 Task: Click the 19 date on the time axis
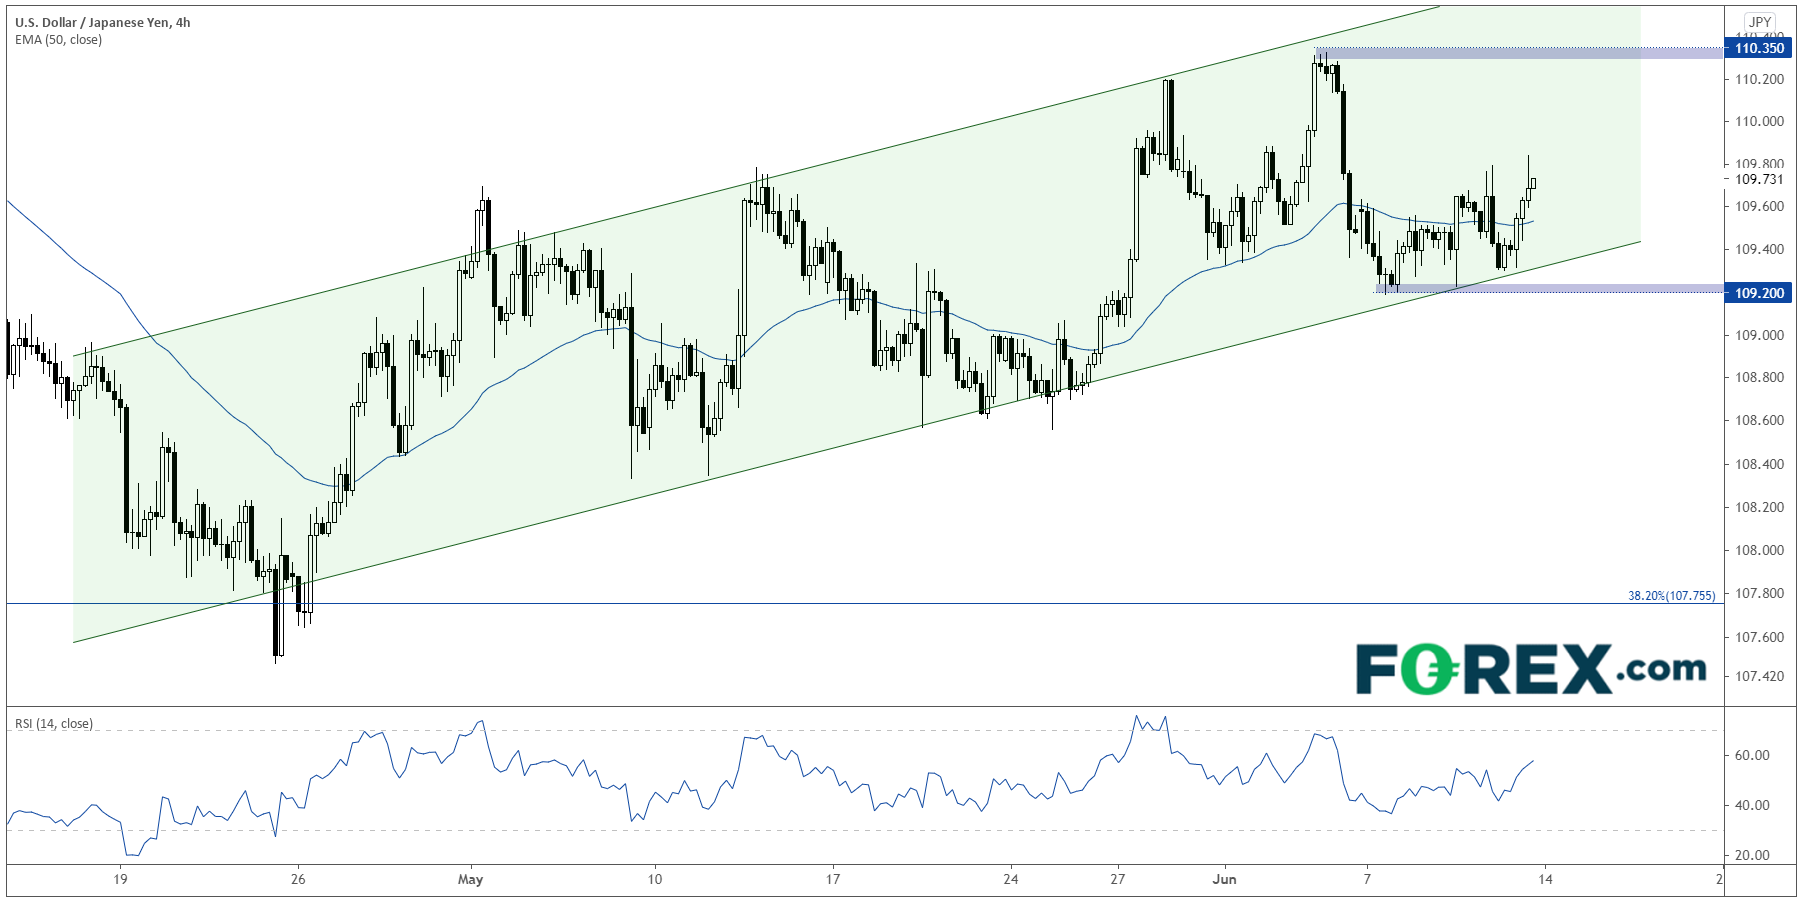pyautogui.click(x=120, y=880)
